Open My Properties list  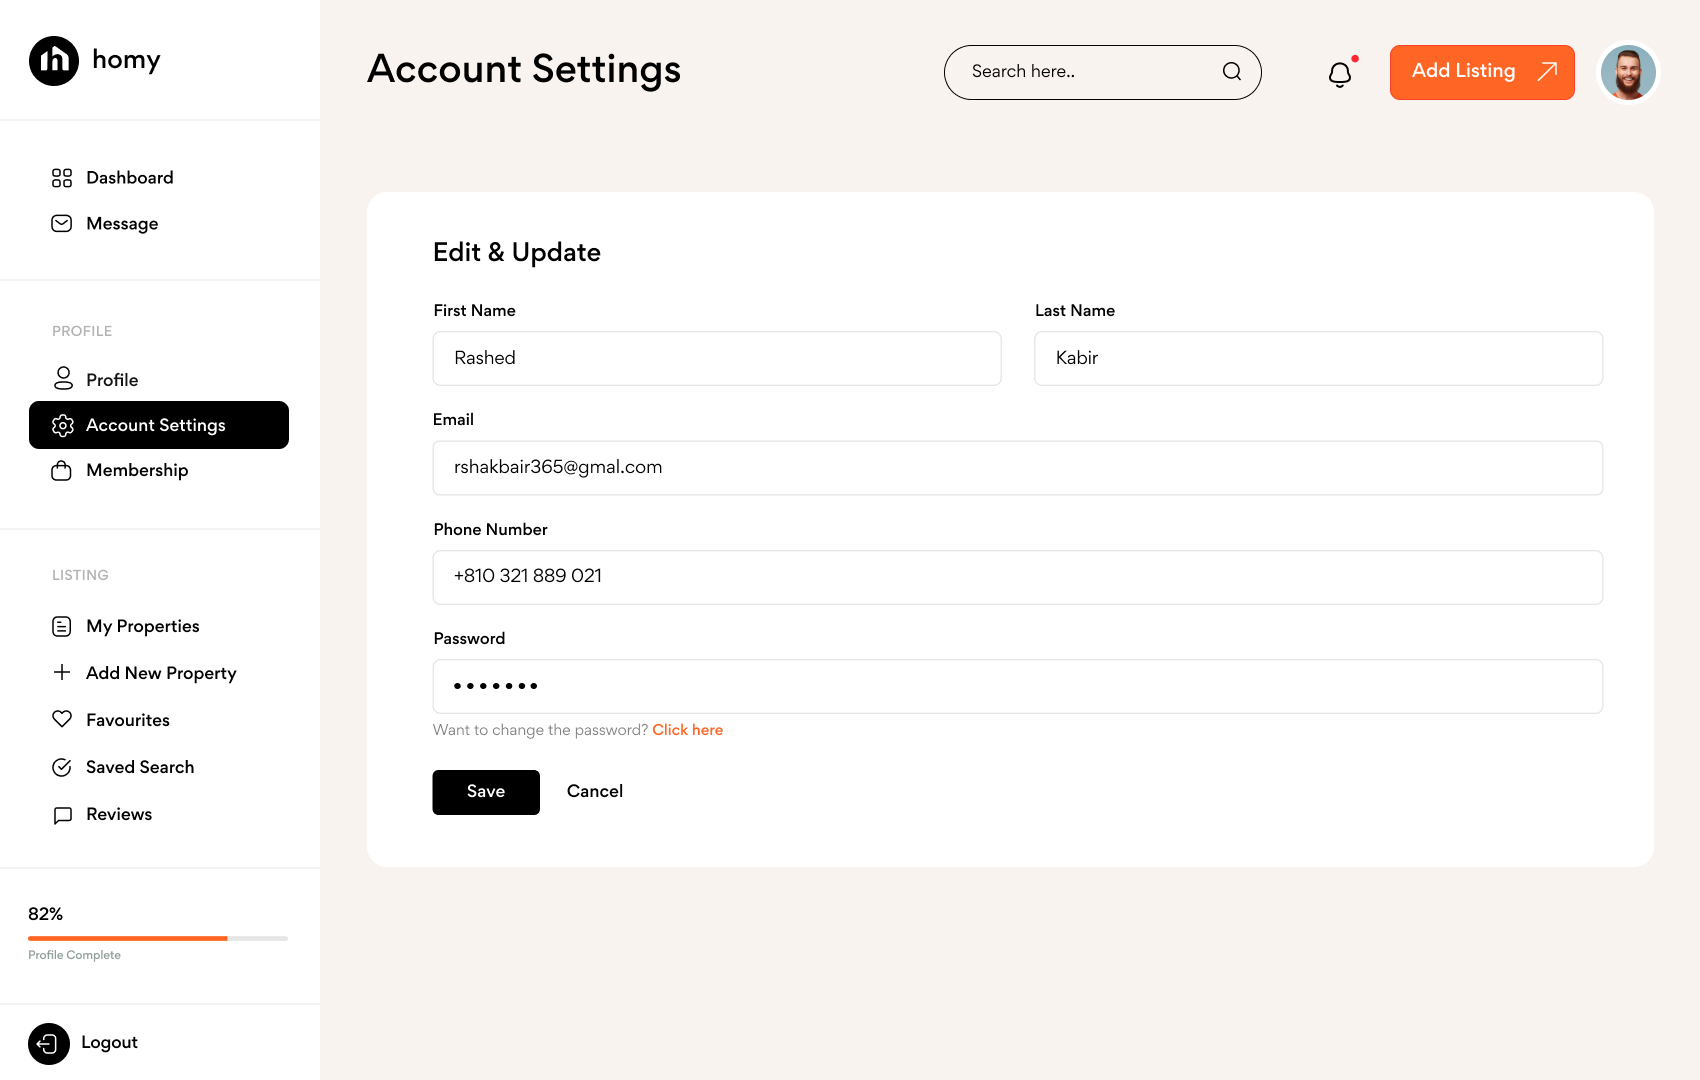pyautogui.click(x=142, y=627)
